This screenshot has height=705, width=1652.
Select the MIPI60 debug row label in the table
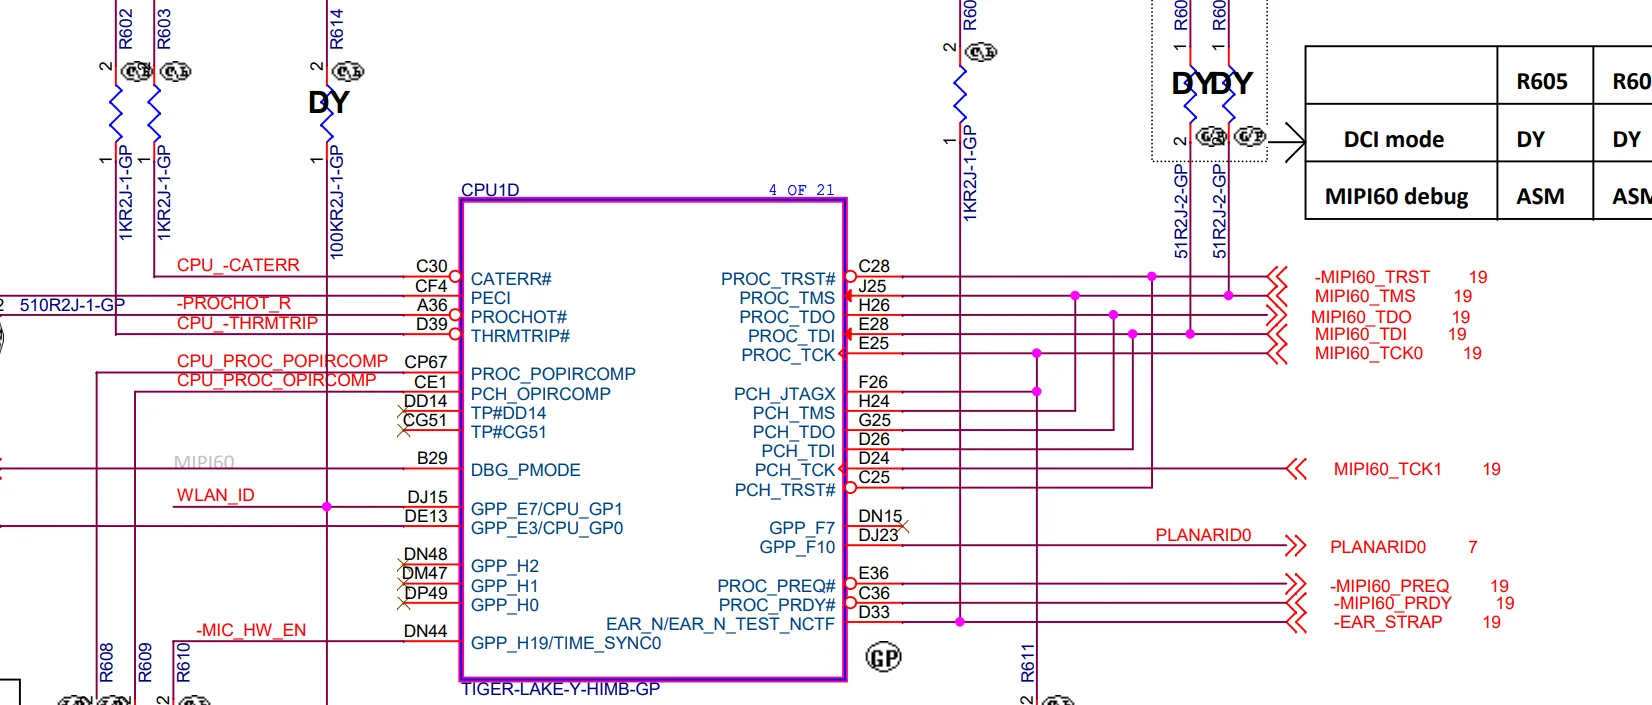tap(1396, 196)
